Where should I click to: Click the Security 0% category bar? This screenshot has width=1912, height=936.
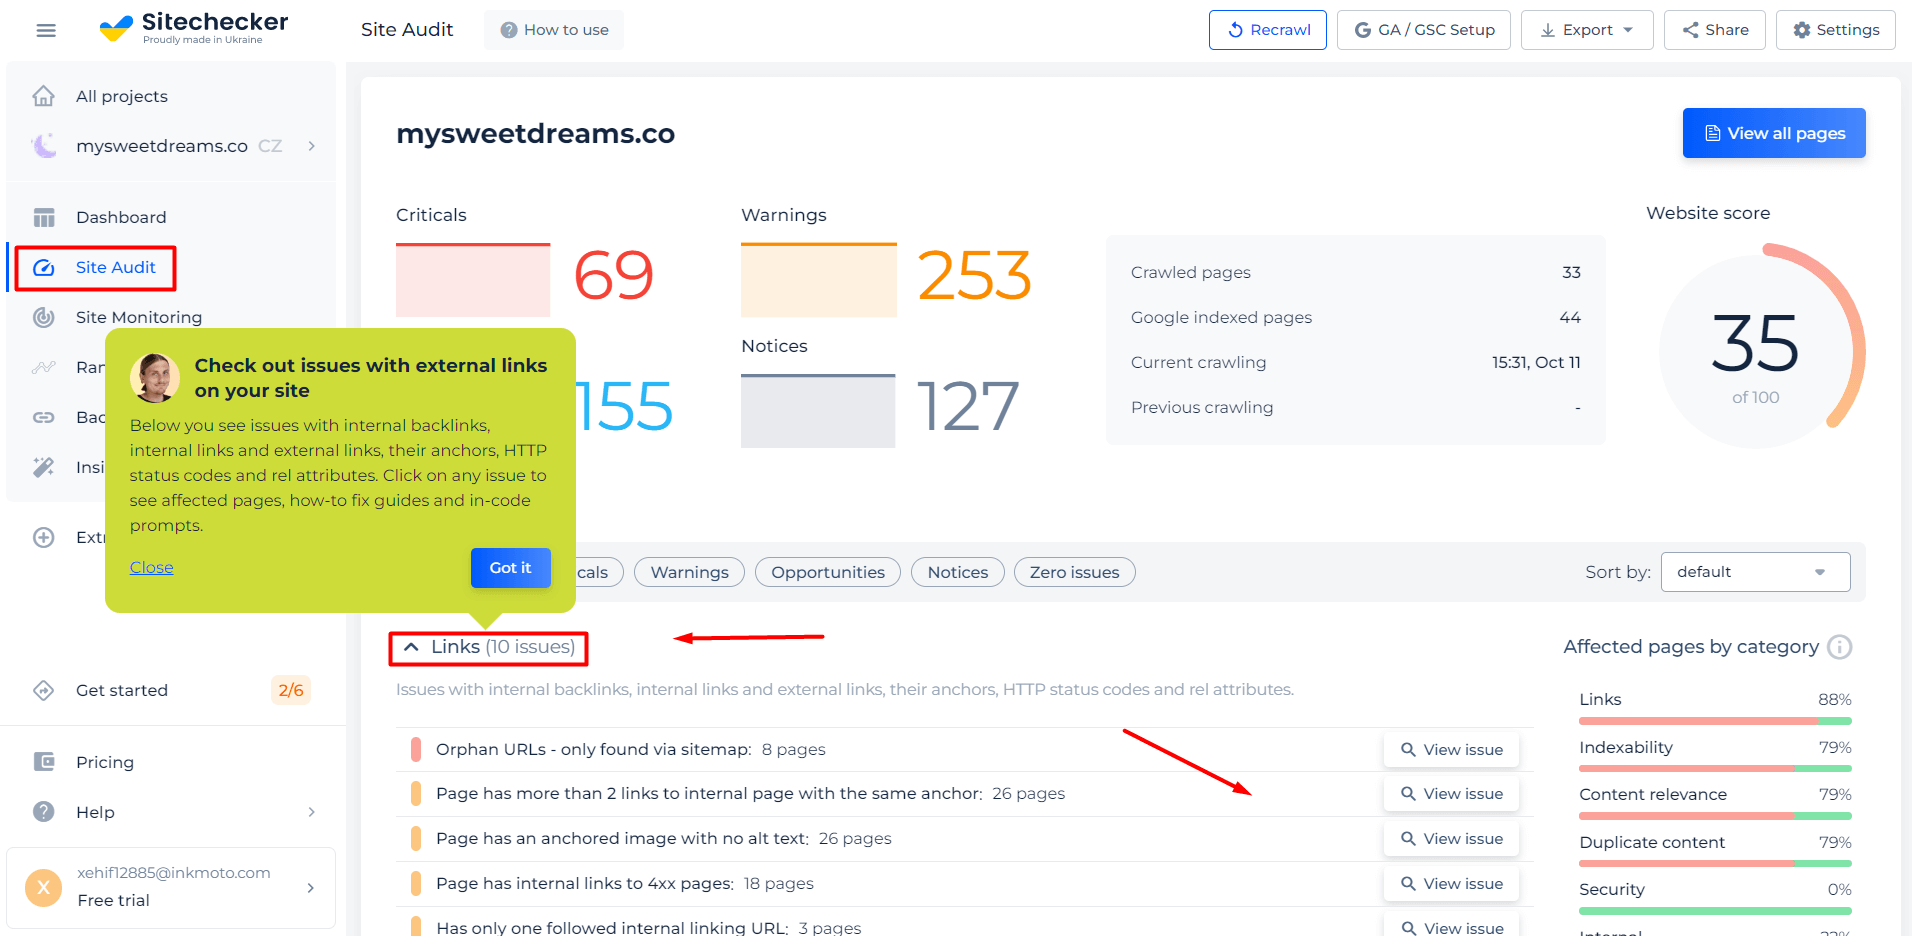click(x=1715, y=911)
